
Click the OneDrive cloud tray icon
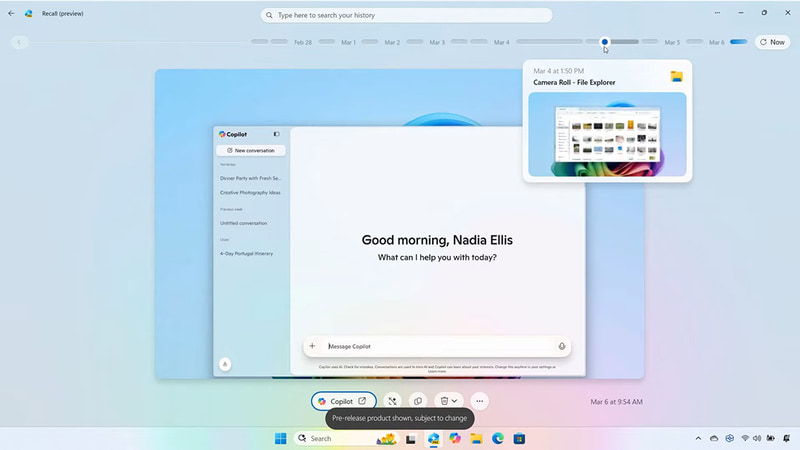click(714, 438)
